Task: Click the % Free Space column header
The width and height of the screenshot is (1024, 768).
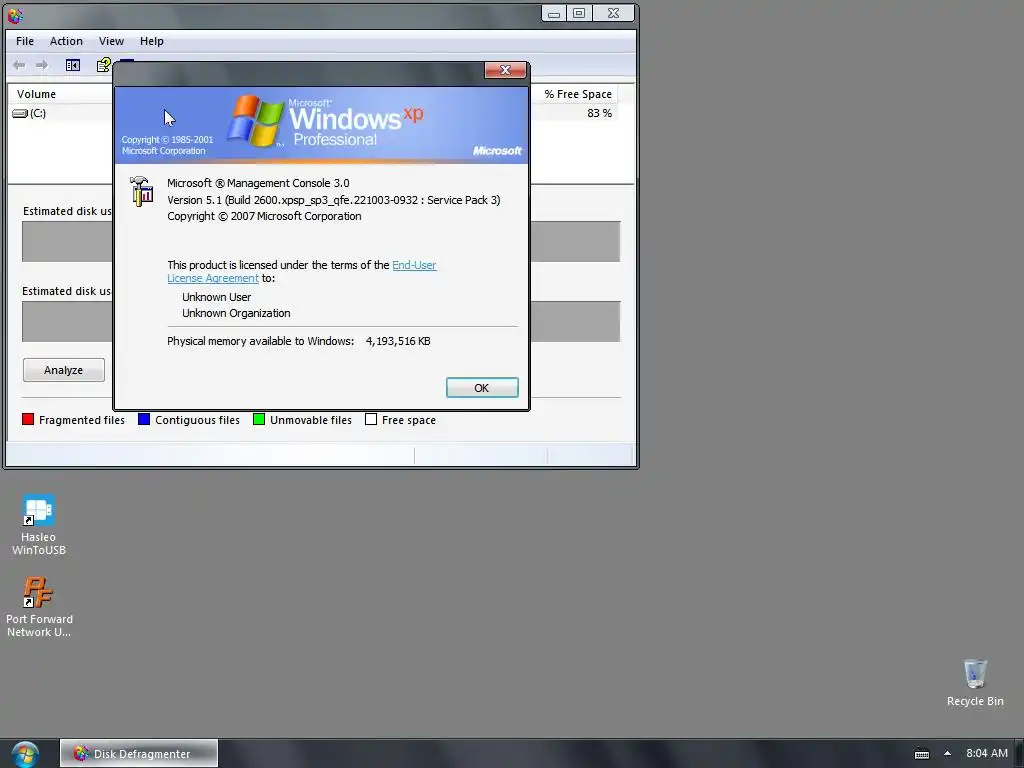Action: (x=578, y=94)
